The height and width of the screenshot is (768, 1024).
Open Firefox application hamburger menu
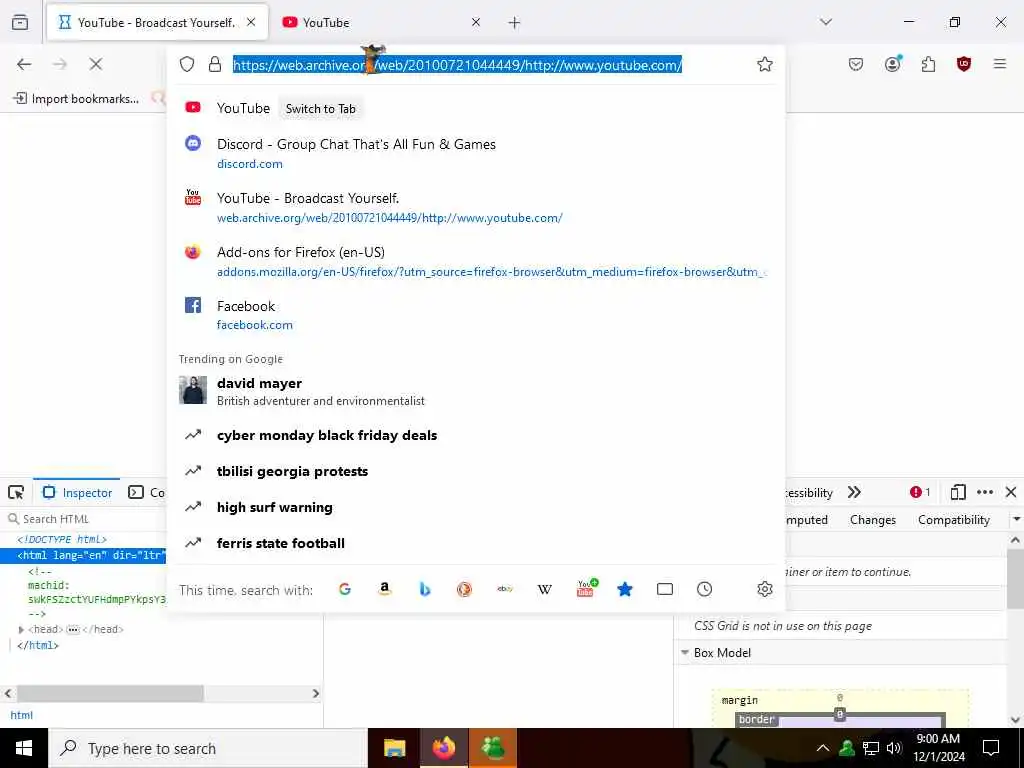(1000, 64)
